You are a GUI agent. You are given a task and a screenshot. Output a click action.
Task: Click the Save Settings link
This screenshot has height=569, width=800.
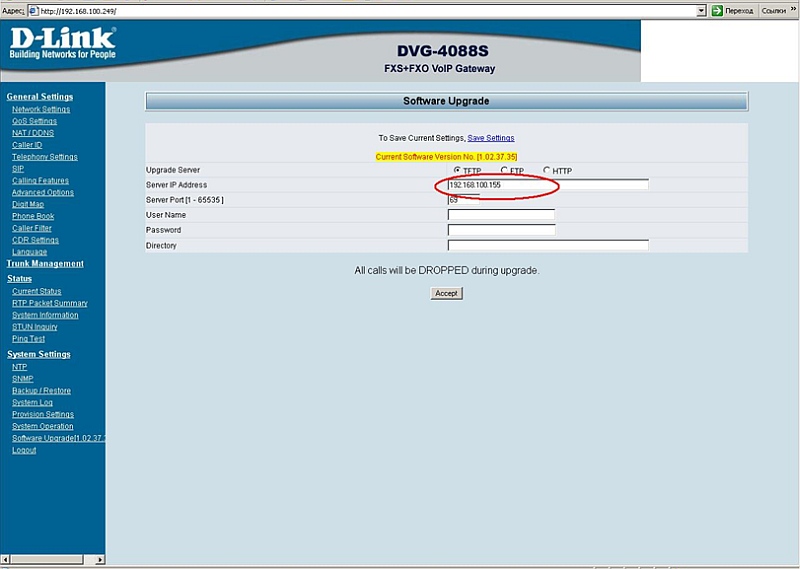pos(491,138)
